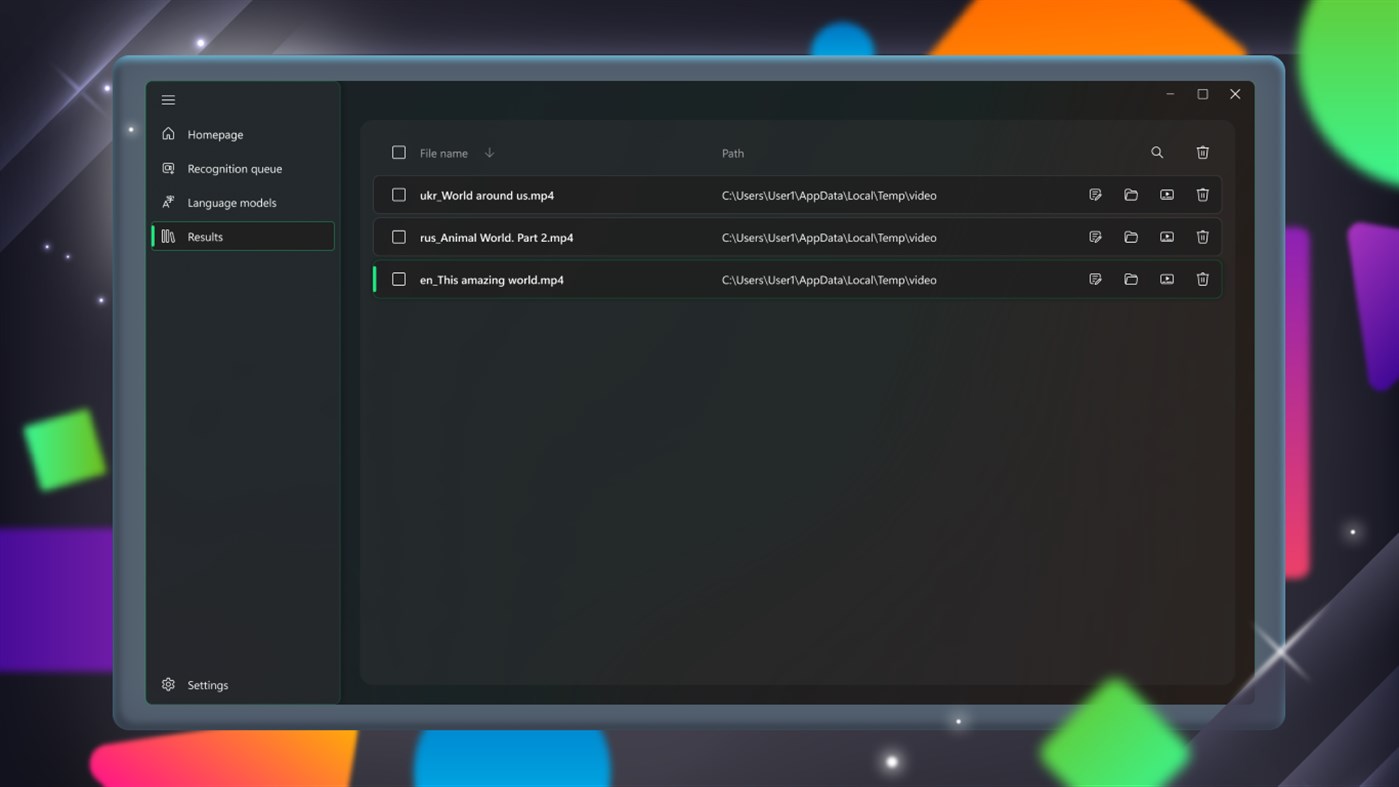Collapse the sidebar with the hamburger button

tap(168, 99)
